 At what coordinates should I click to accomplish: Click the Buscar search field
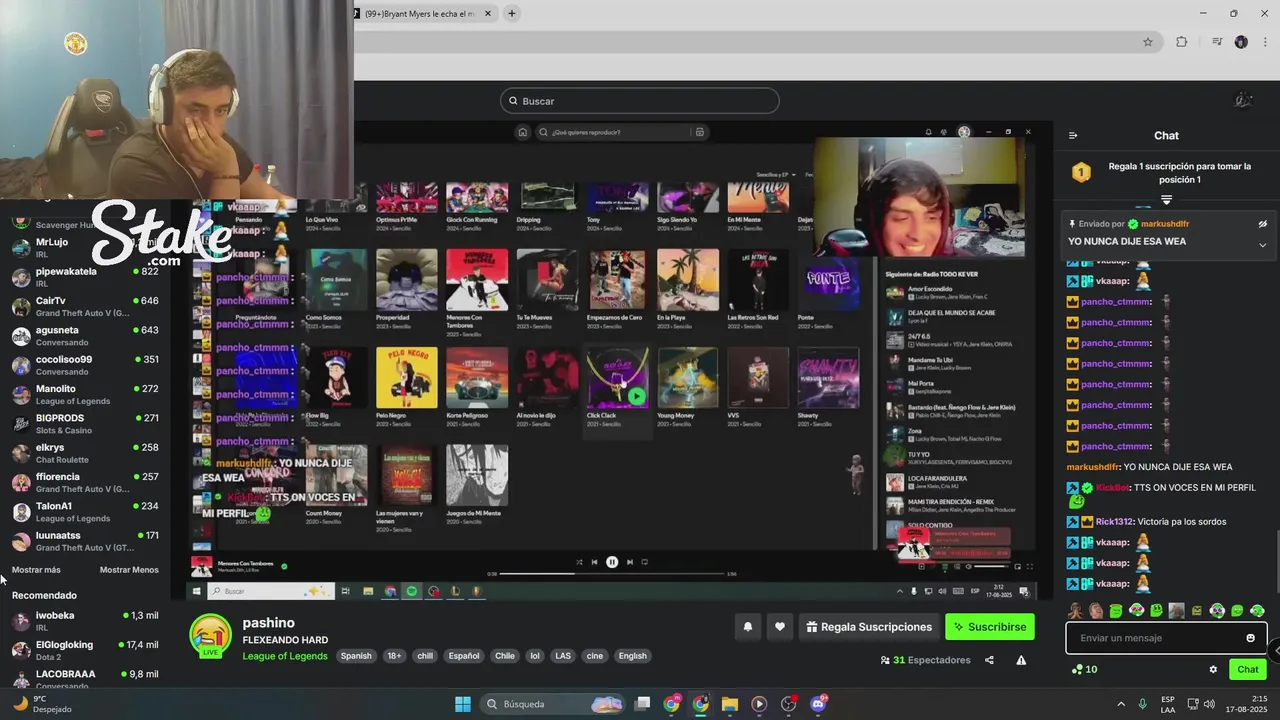pos(640,101)
